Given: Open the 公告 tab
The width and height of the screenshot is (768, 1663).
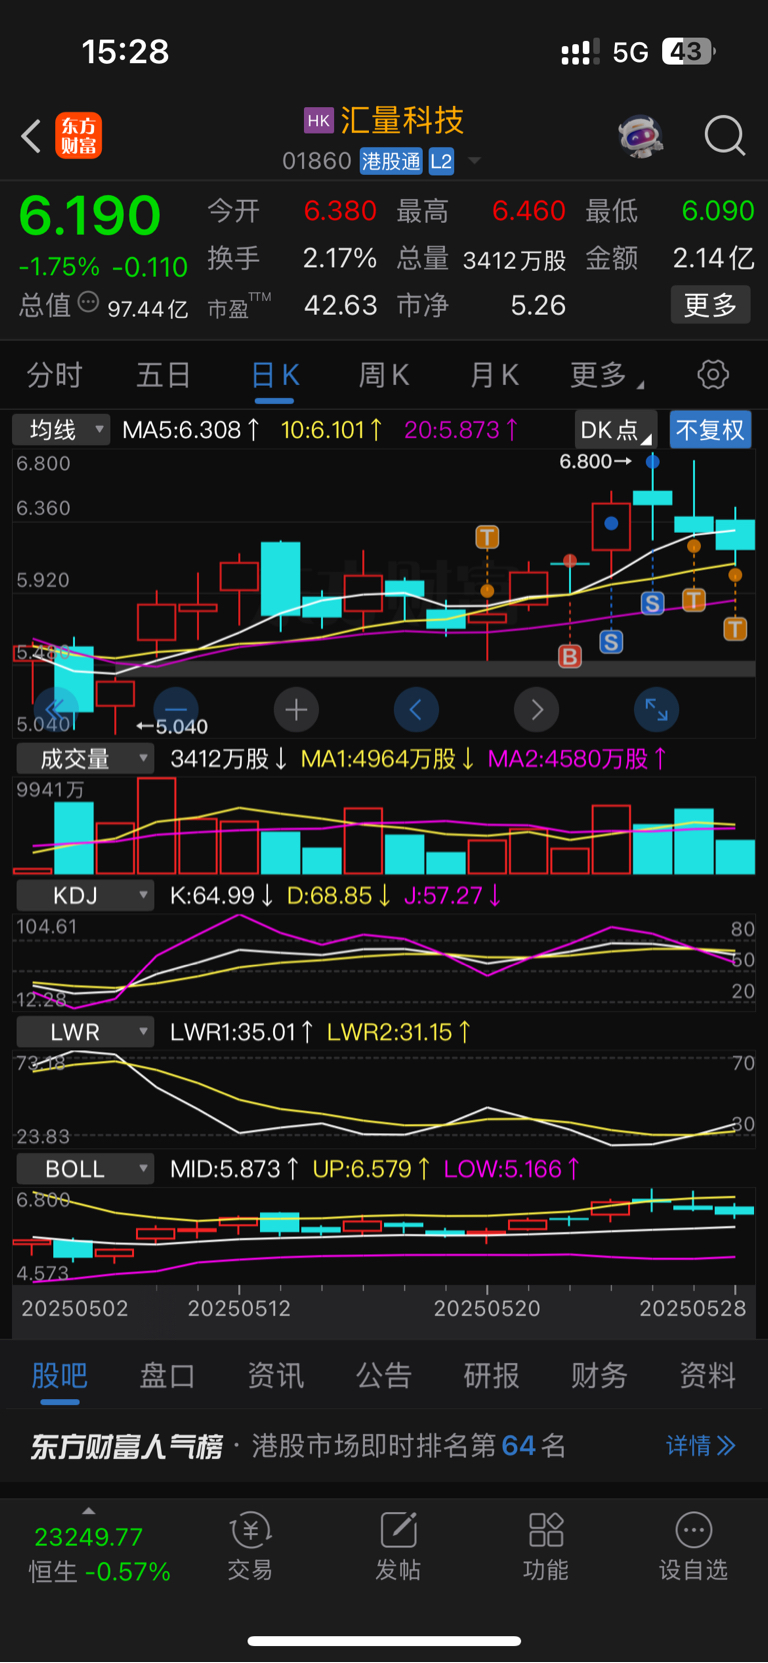Looking at the screenshot, I should point(383,1376).
